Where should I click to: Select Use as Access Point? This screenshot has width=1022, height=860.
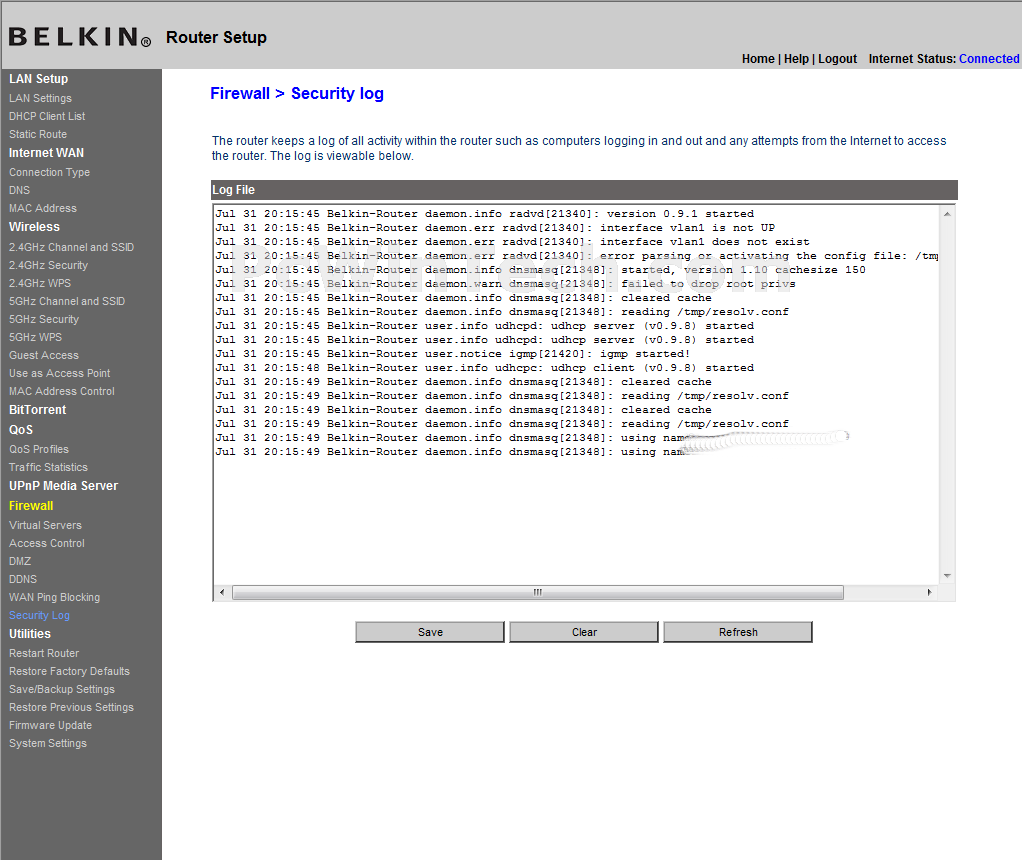tap(59, 373)
